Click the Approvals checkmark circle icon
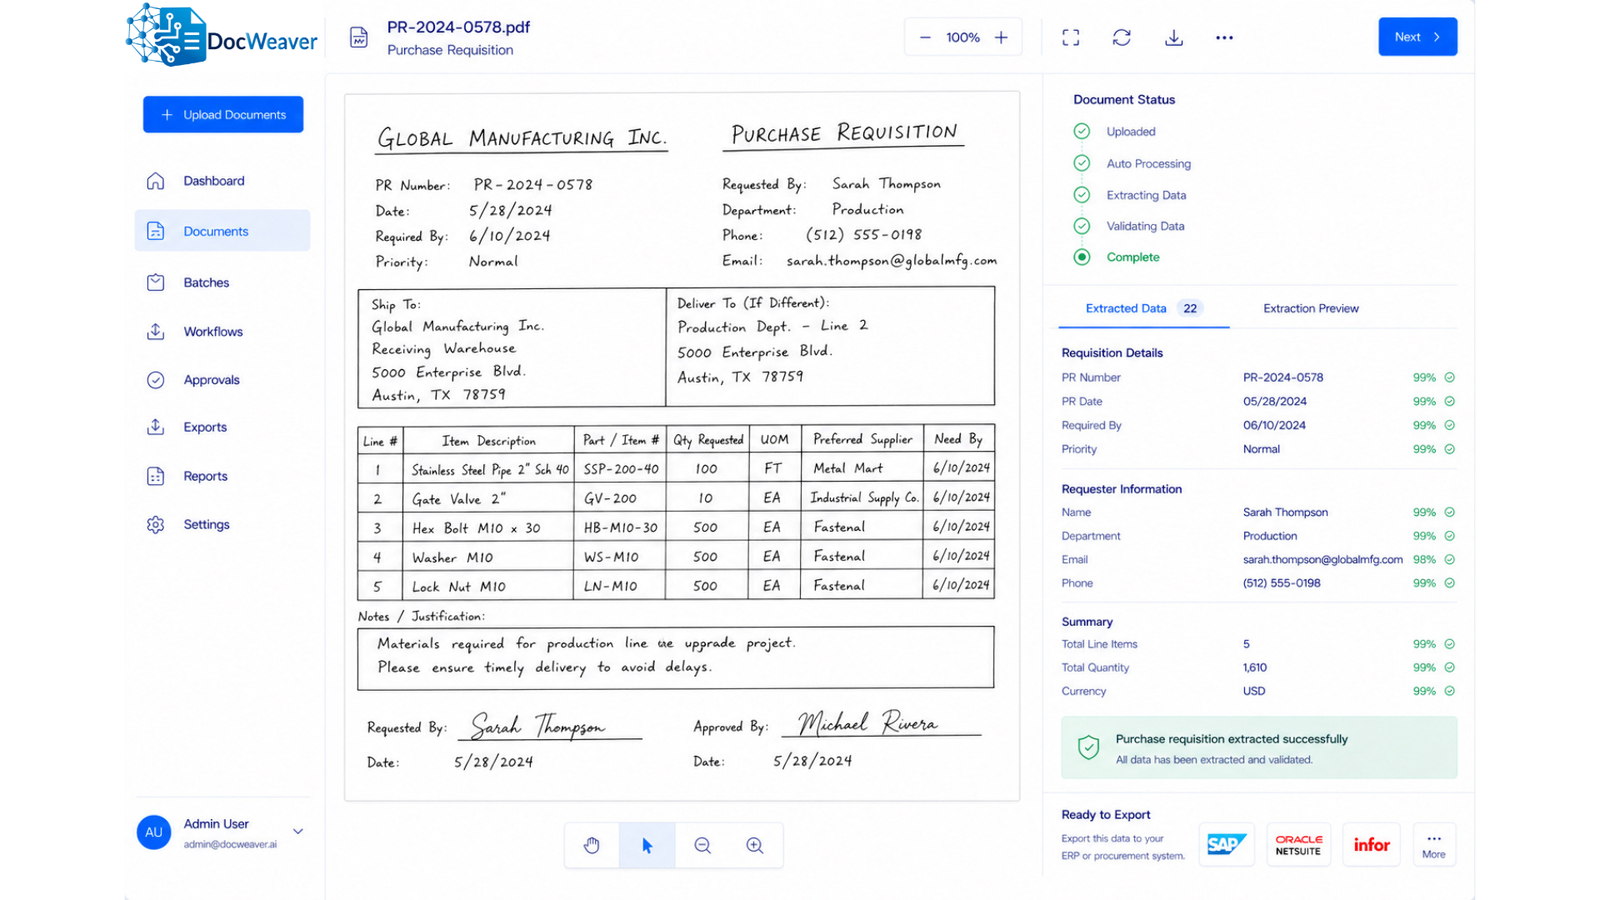This screenshot has width=1600, height=900. click(155, 380)
